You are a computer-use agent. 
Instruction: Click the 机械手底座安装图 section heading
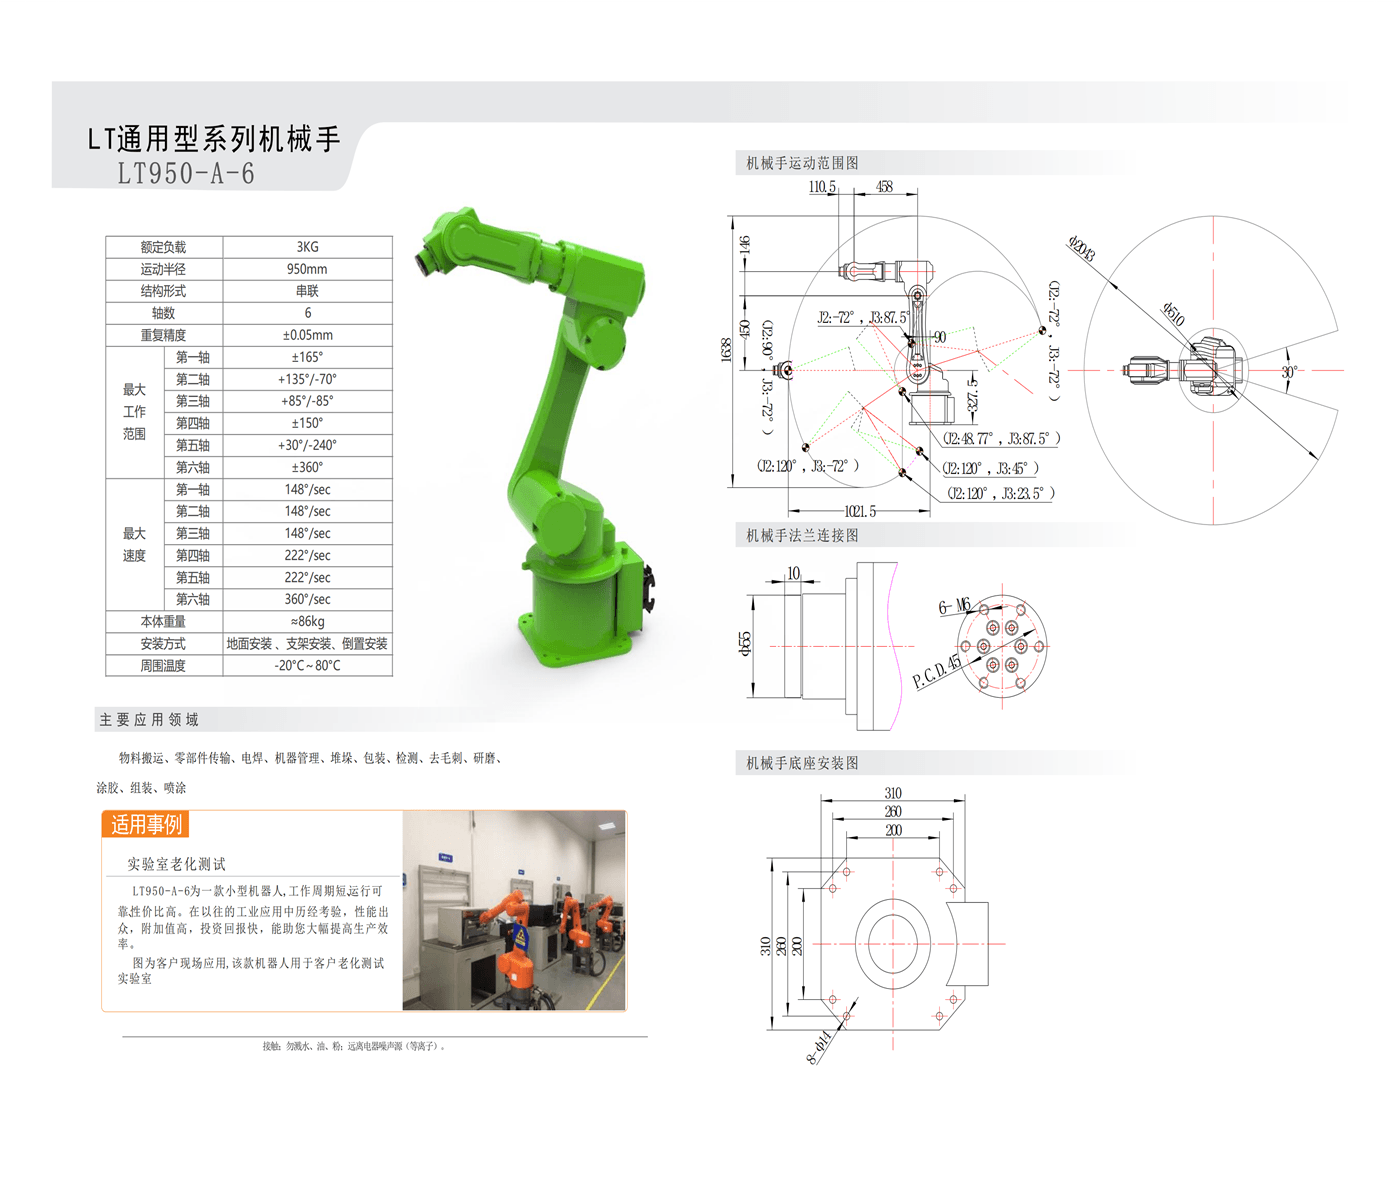pyautogui.click(x=802, y=763)
